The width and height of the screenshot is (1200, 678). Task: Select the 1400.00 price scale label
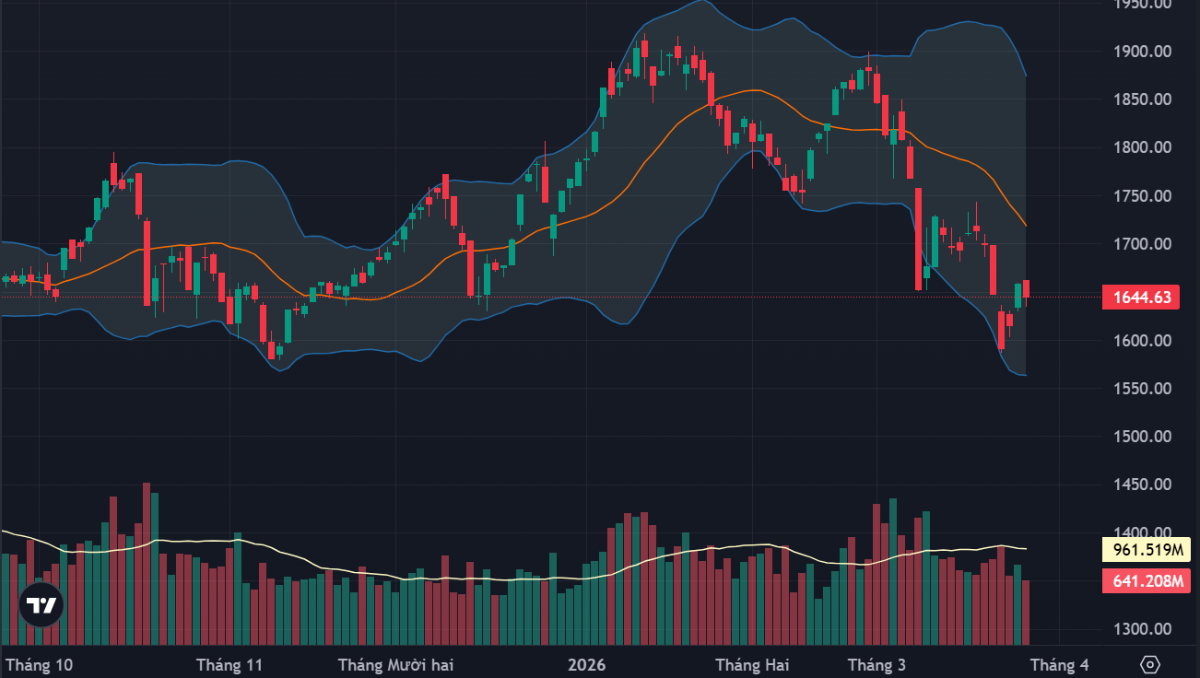click(1142, 533)
